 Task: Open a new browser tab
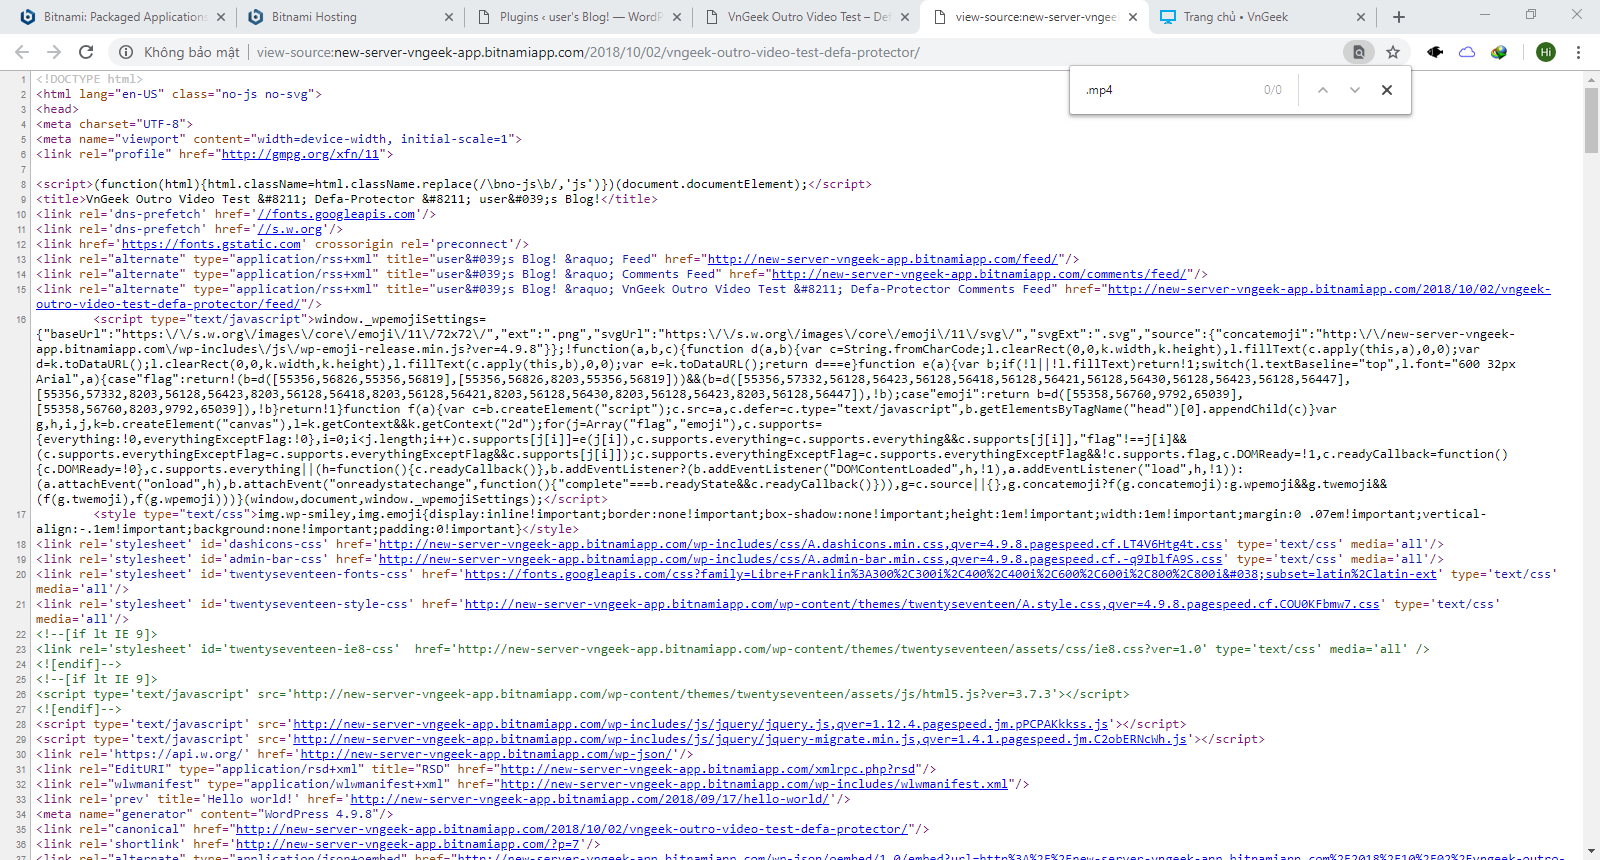(1399, 17)
